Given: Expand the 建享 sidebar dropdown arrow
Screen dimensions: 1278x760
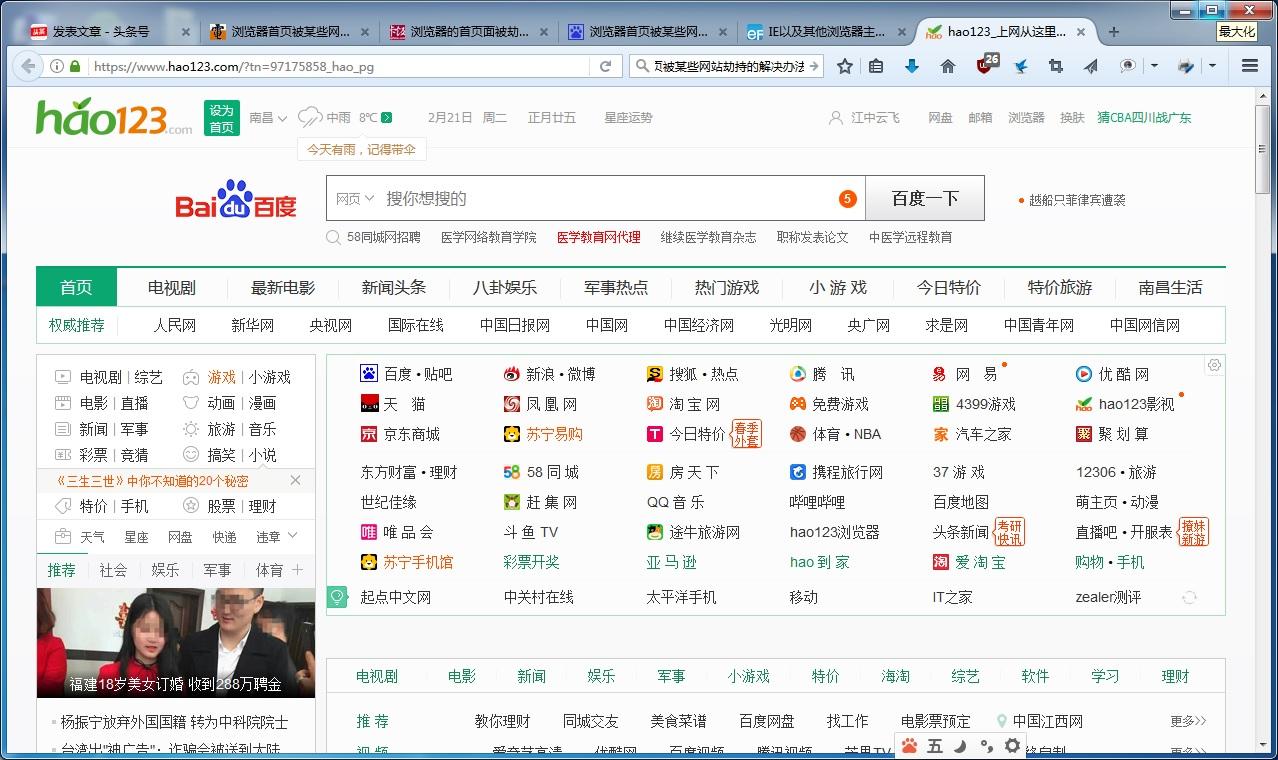Looking at the screenshot, I should click(x=294, y=536).
